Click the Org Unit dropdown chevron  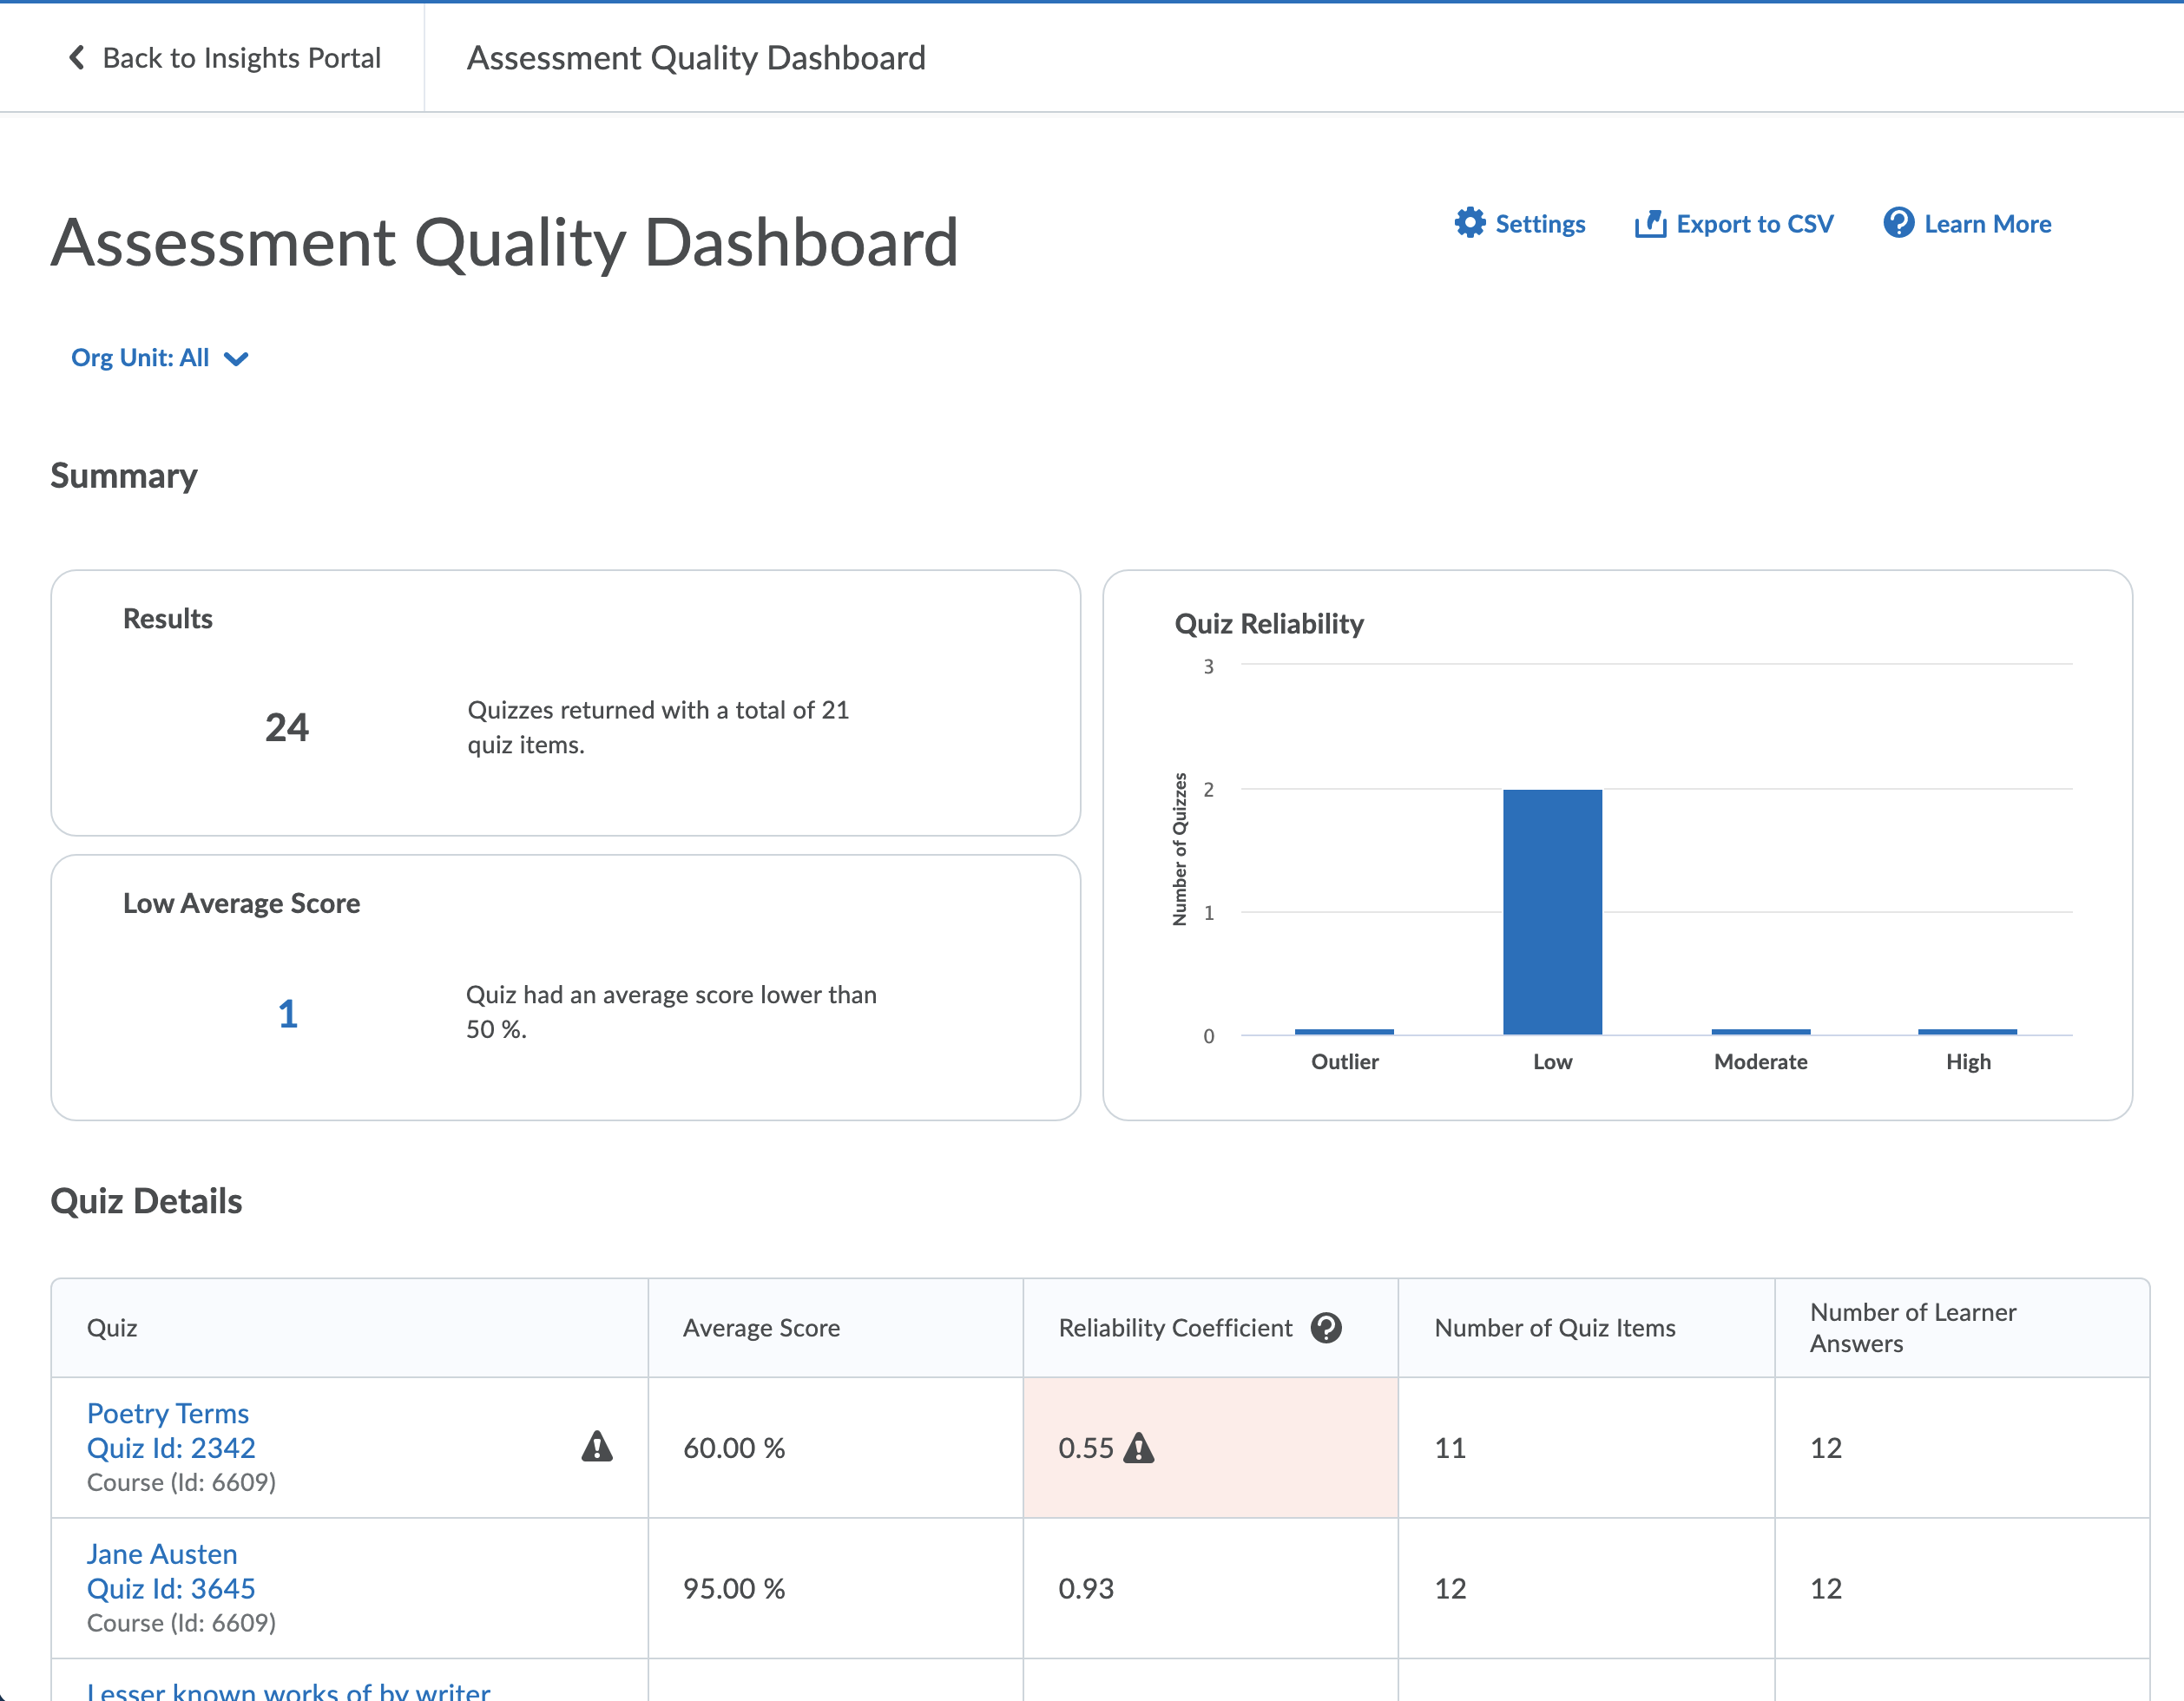[236, 359]
